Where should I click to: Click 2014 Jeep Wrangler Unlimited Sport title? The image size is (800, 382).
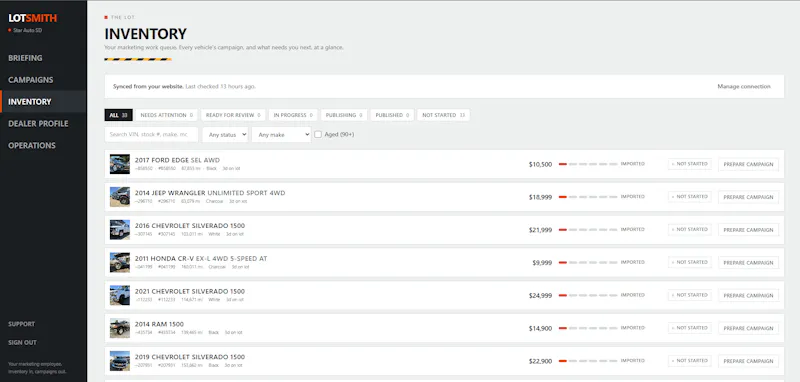210,193
